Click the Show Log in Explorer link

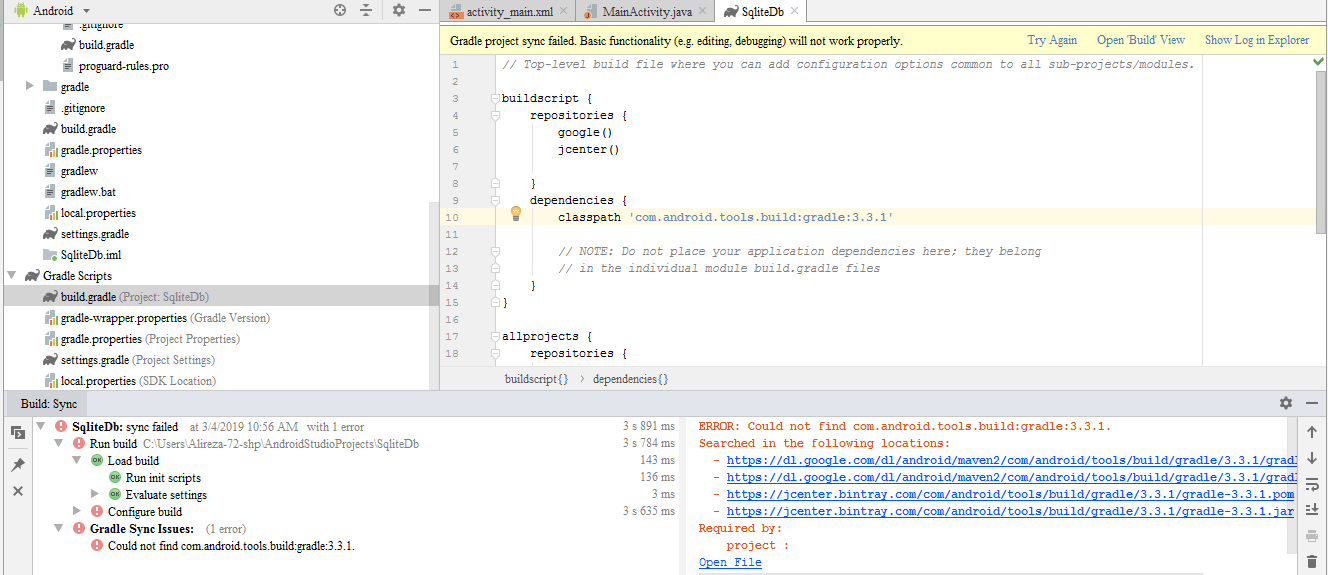[1257, 40]
